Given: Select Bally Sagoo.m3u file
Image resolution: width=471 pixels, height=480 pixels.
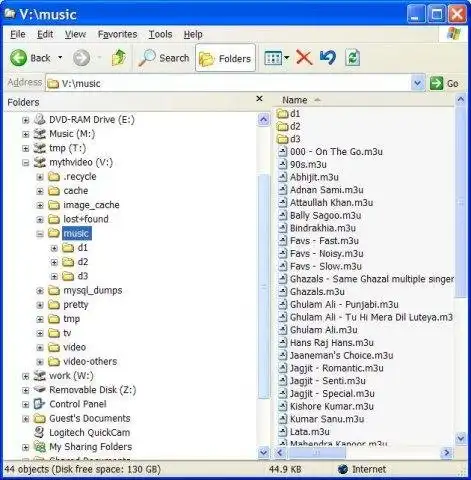Looking at the screenshot, I should point(325,216).
